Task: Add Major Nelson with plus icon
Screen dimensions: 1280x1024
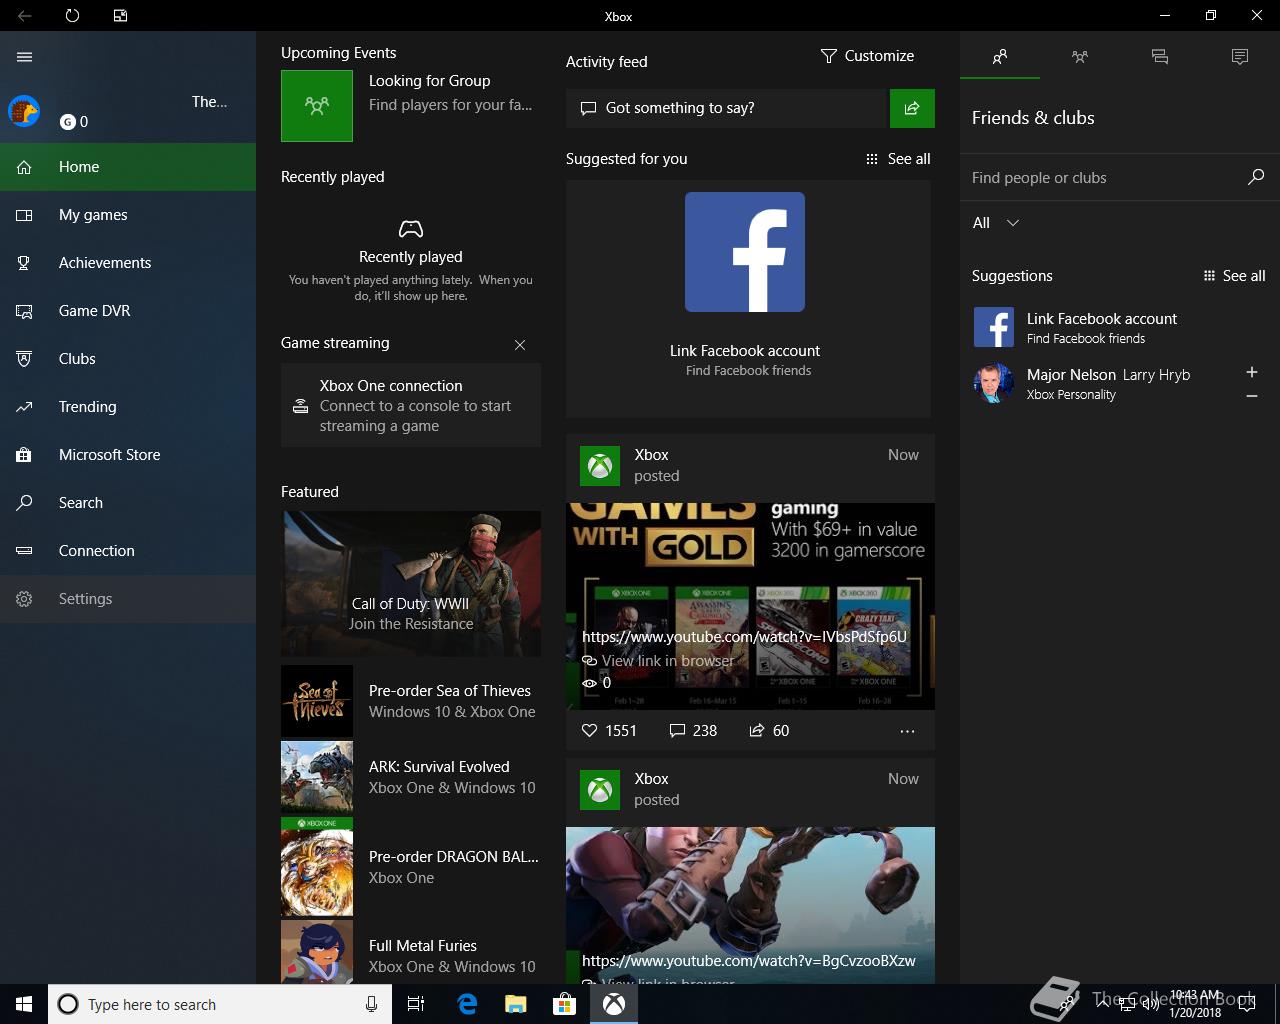Action: [1252, 372]
